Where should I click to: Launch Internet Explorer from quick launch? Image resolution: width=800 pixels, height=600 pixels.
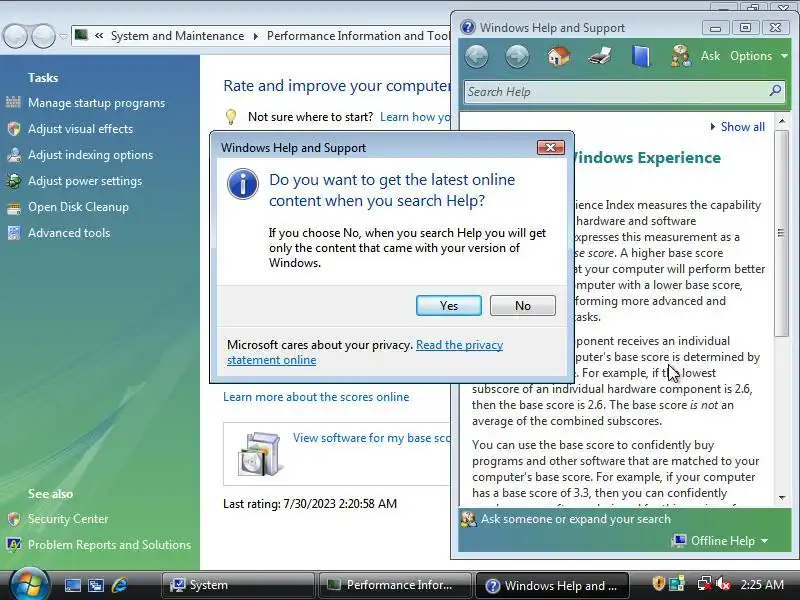point(119,585)
